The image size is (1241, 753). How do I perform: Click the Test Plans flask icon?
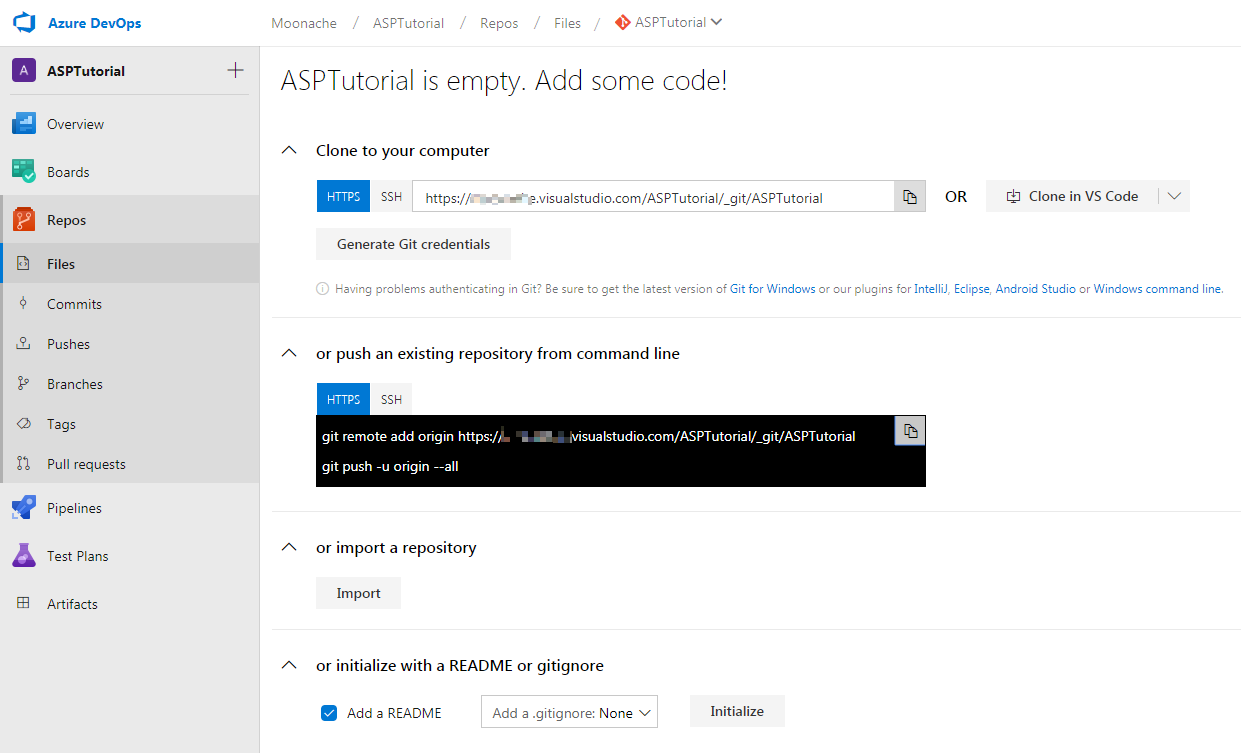point(24,556)
